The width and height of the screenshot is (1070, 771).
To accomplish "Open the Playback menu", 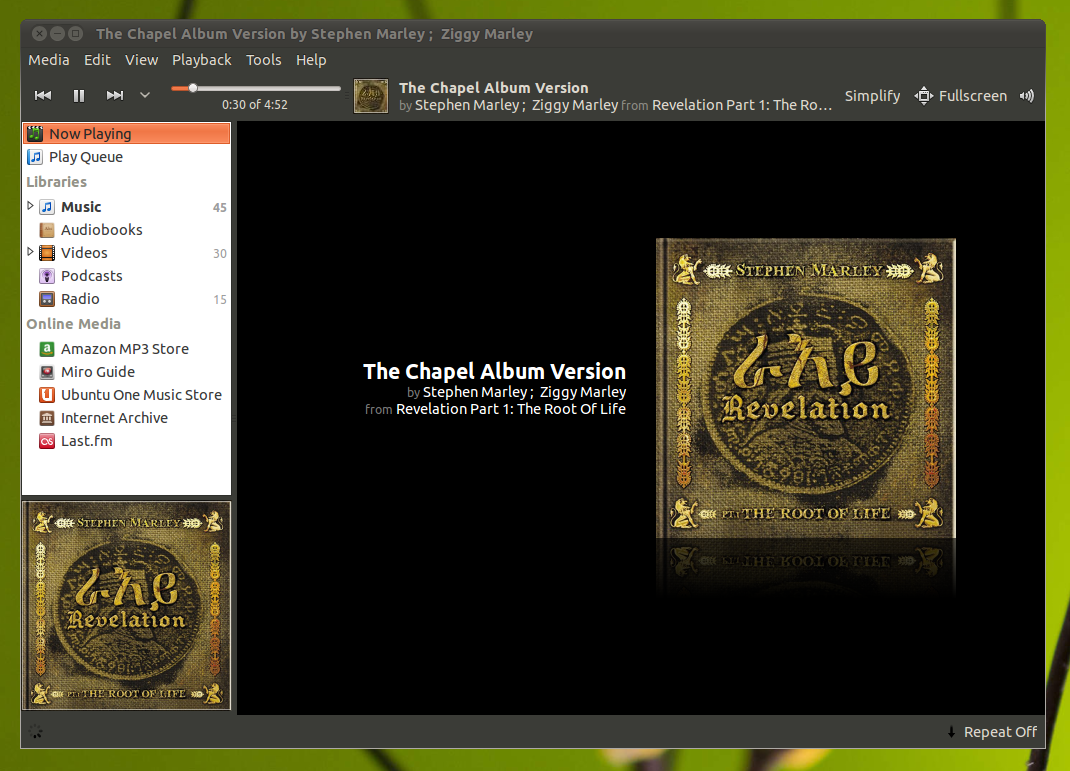I will 201,60.
